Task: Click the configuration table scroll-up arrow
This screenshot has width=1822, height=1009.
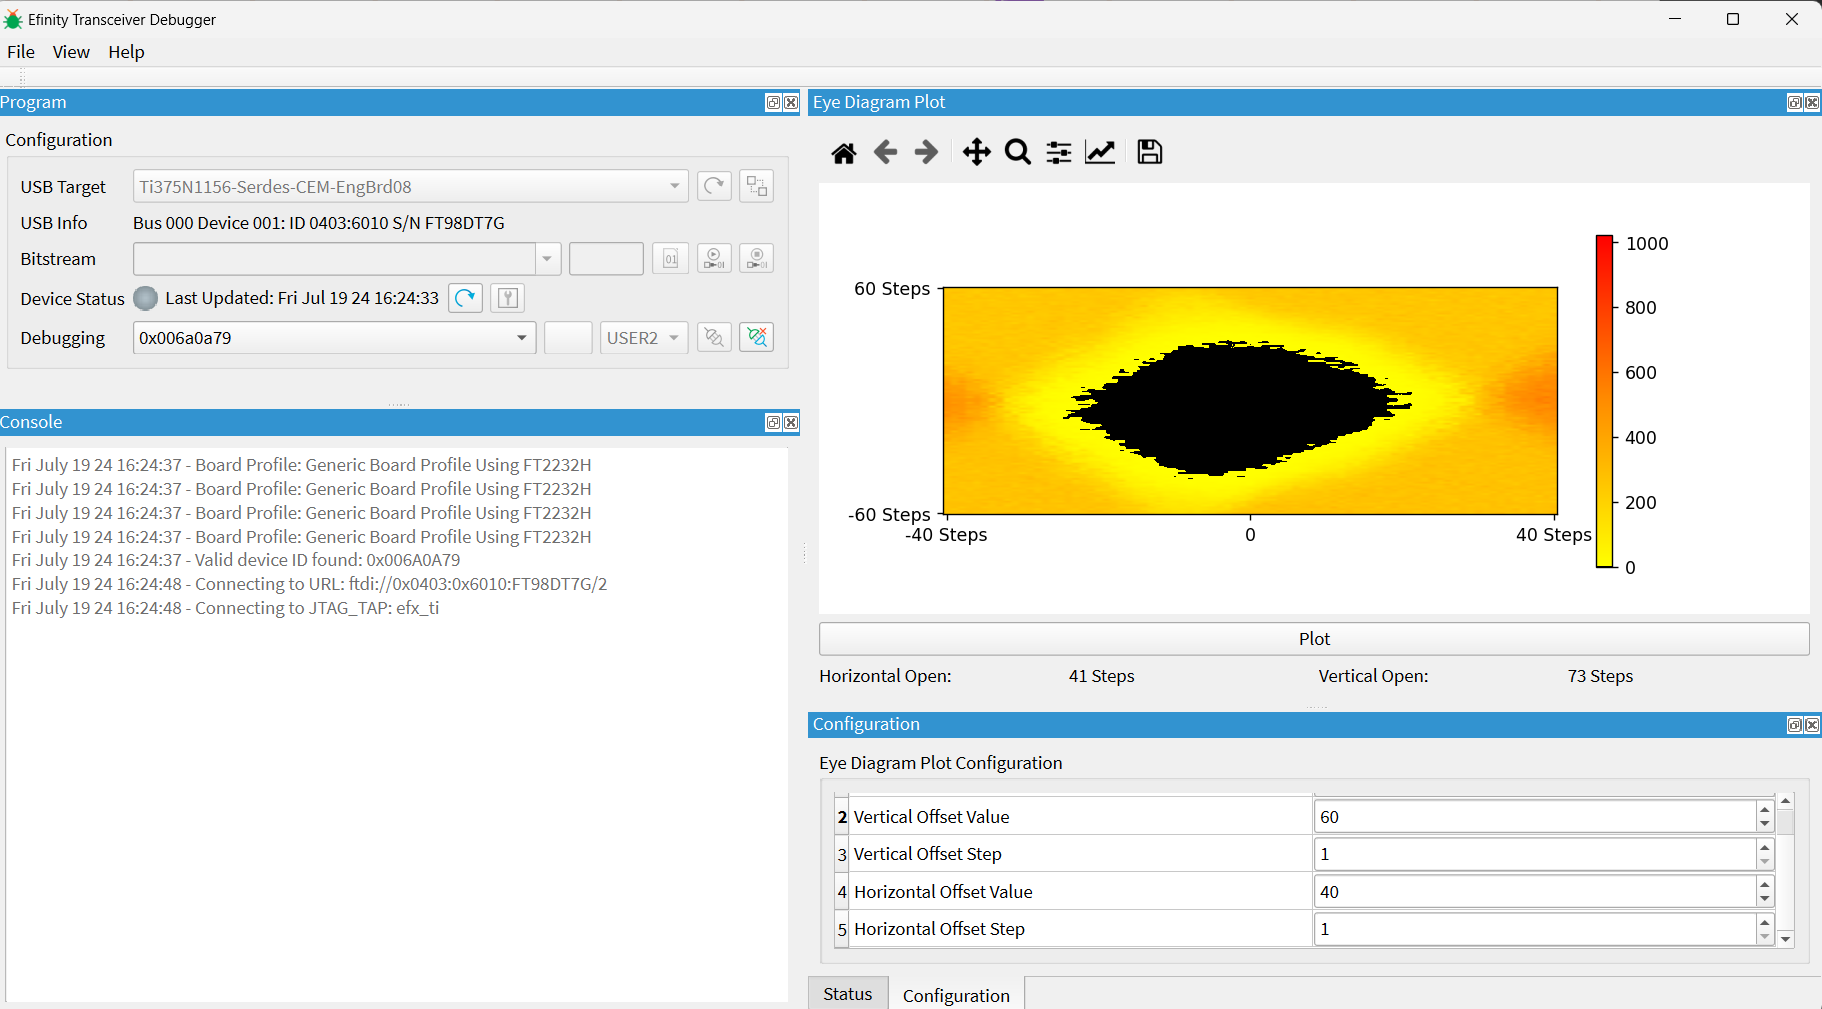Action: point(1786,801)
